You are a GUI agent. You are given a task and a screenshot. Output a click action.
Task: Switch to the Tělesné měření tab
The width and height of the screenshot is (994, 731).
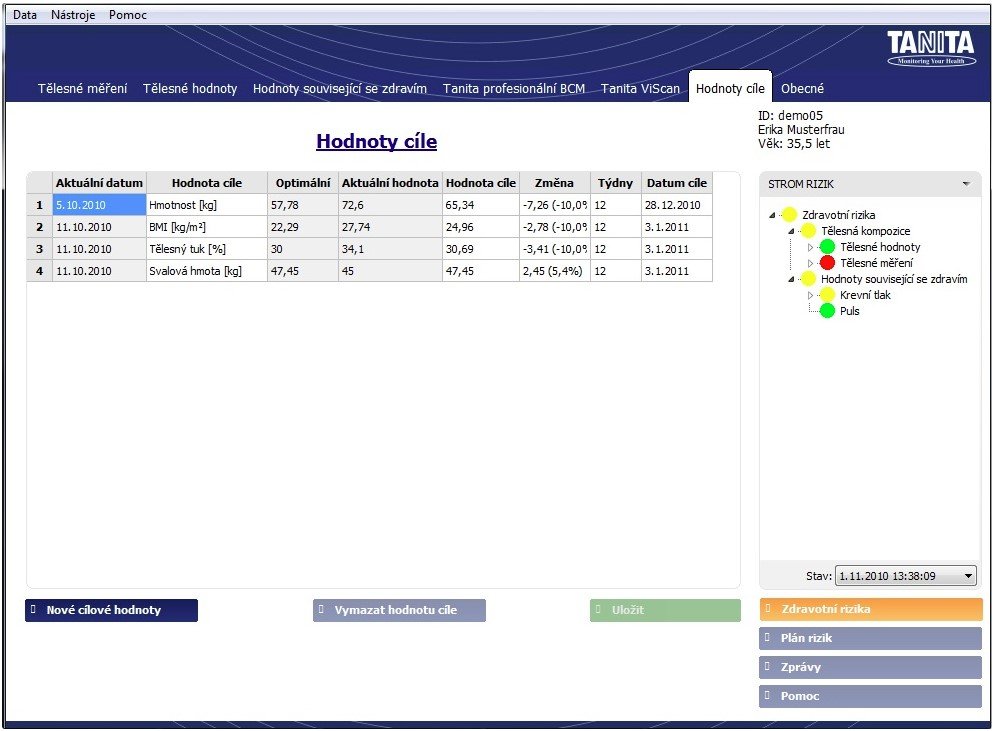tap(82, 88)
